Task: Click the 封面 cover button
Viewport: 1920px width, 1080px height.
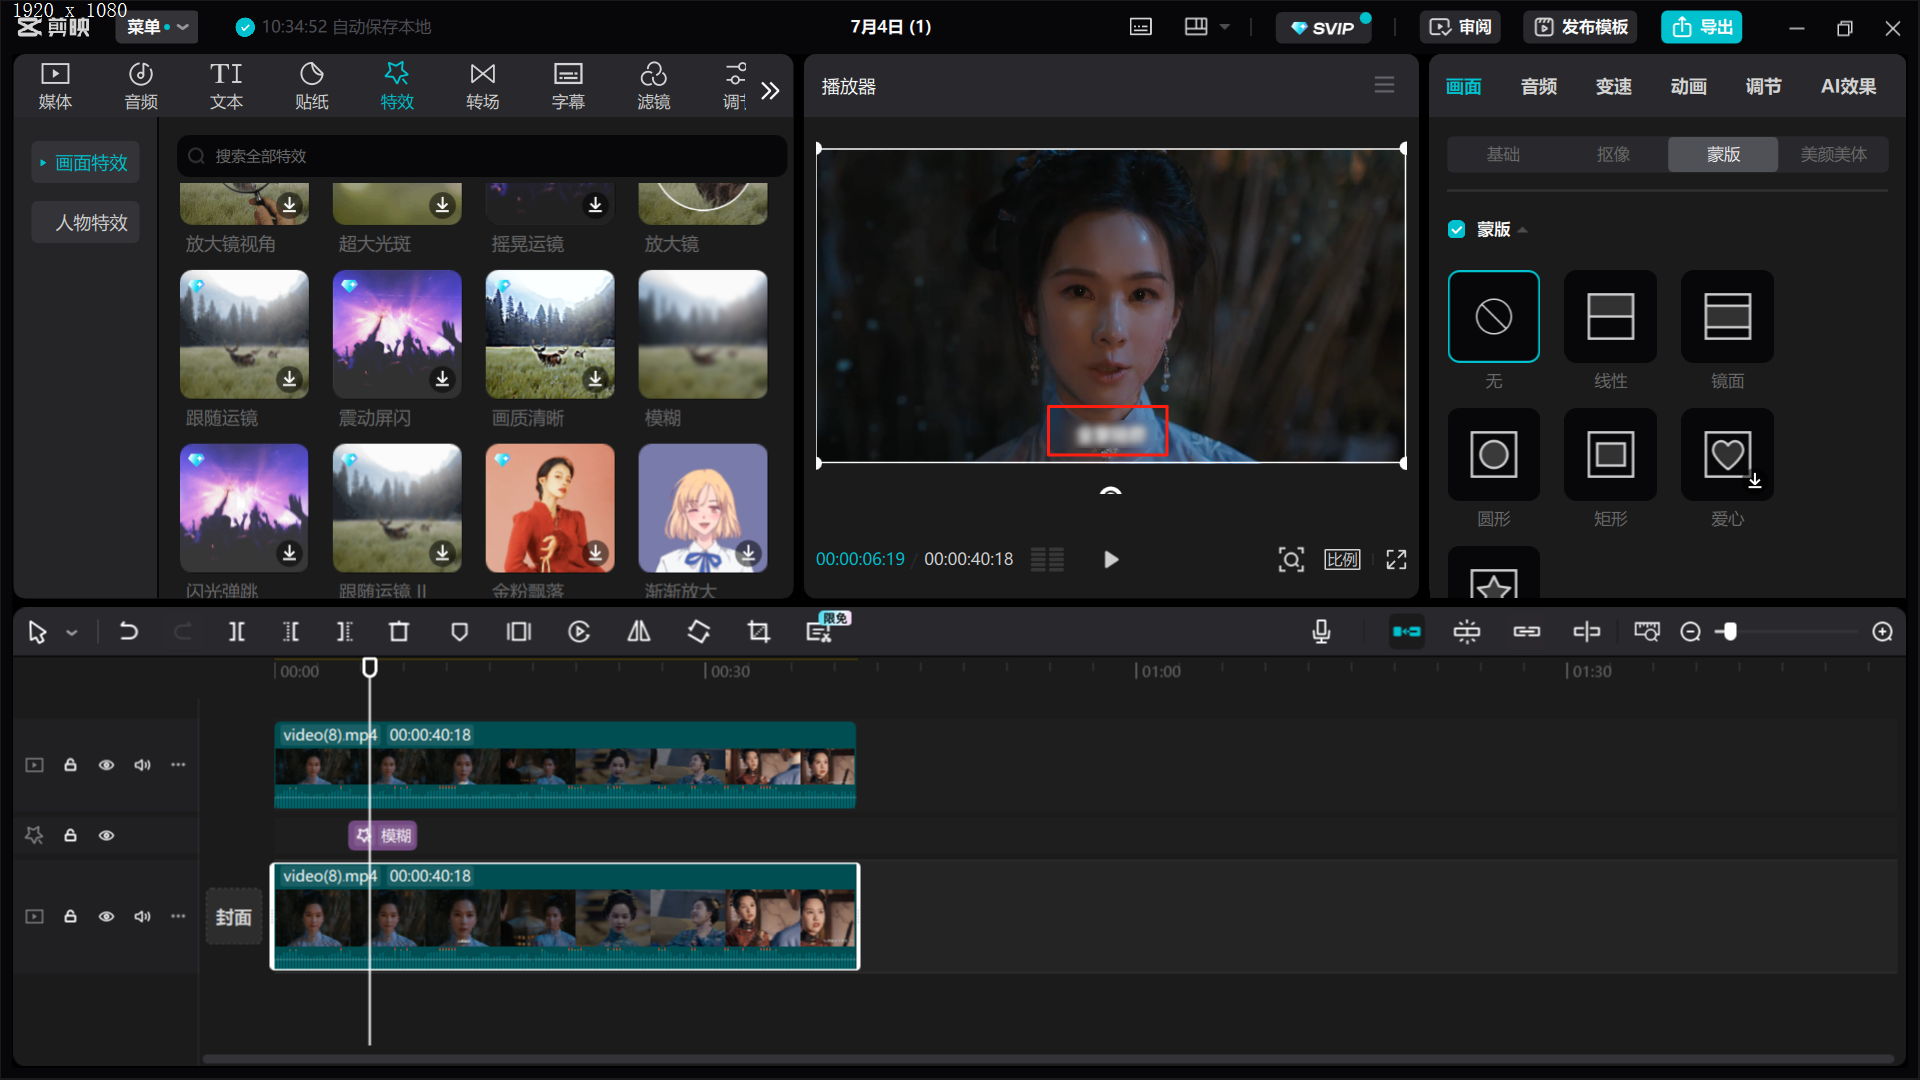Action: (x=234, y=917)
